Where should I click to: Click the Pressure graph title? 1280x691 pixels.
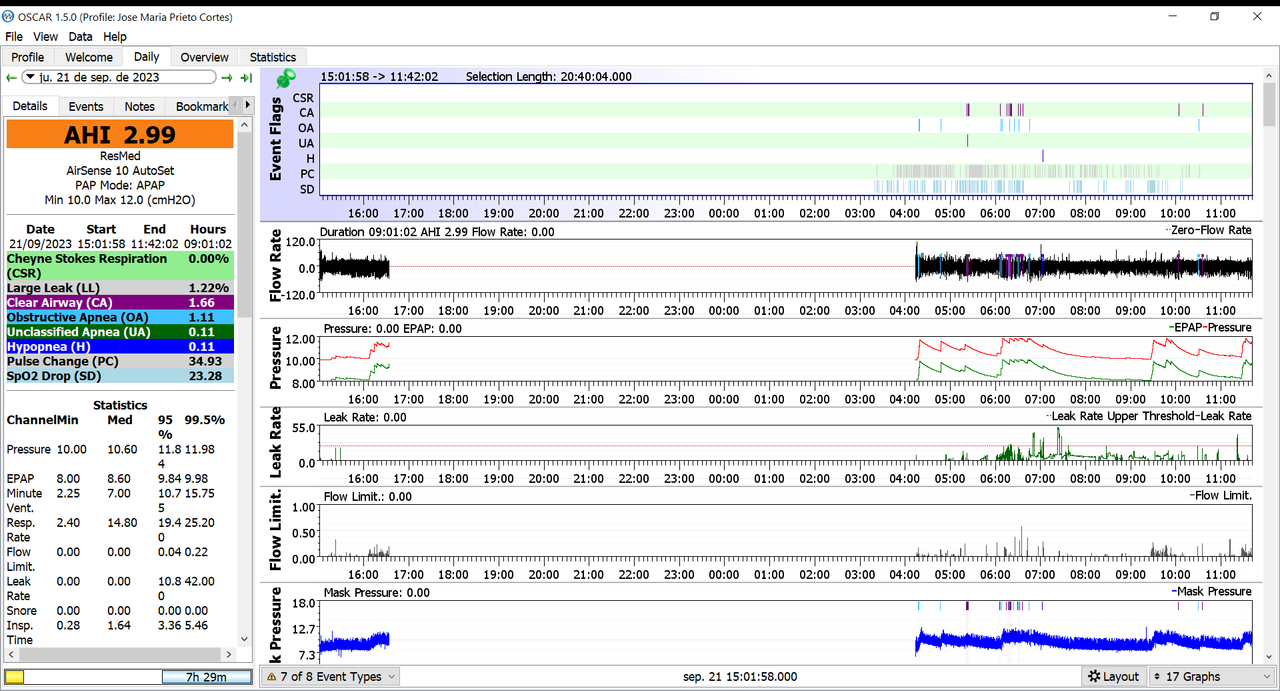(x=277, y=360)
